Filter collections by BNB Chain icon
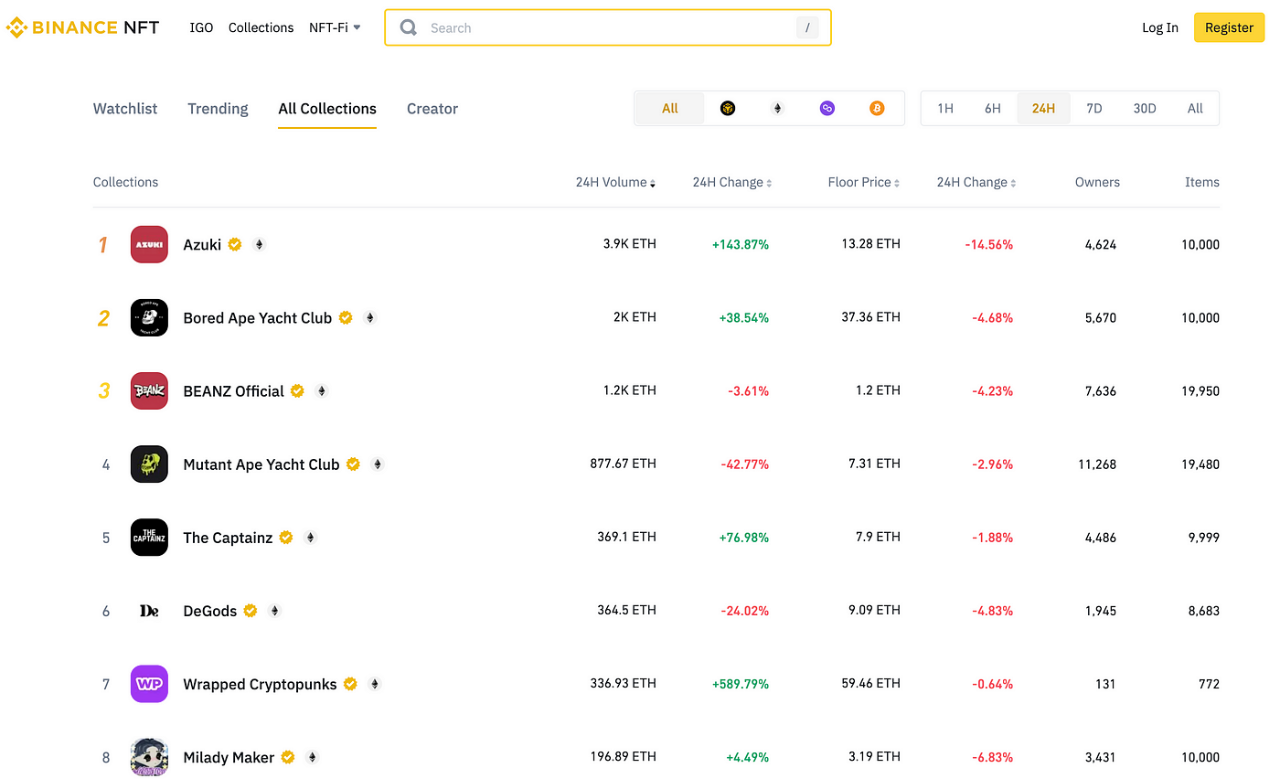 727,108
